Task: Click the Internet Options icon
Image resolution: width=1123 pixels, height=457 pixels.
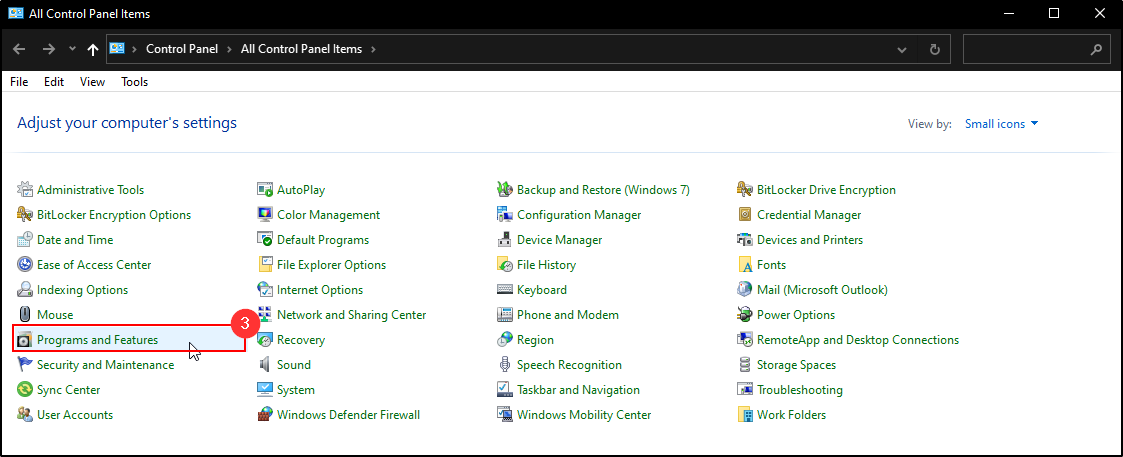Action: click(x=265, y=290)
